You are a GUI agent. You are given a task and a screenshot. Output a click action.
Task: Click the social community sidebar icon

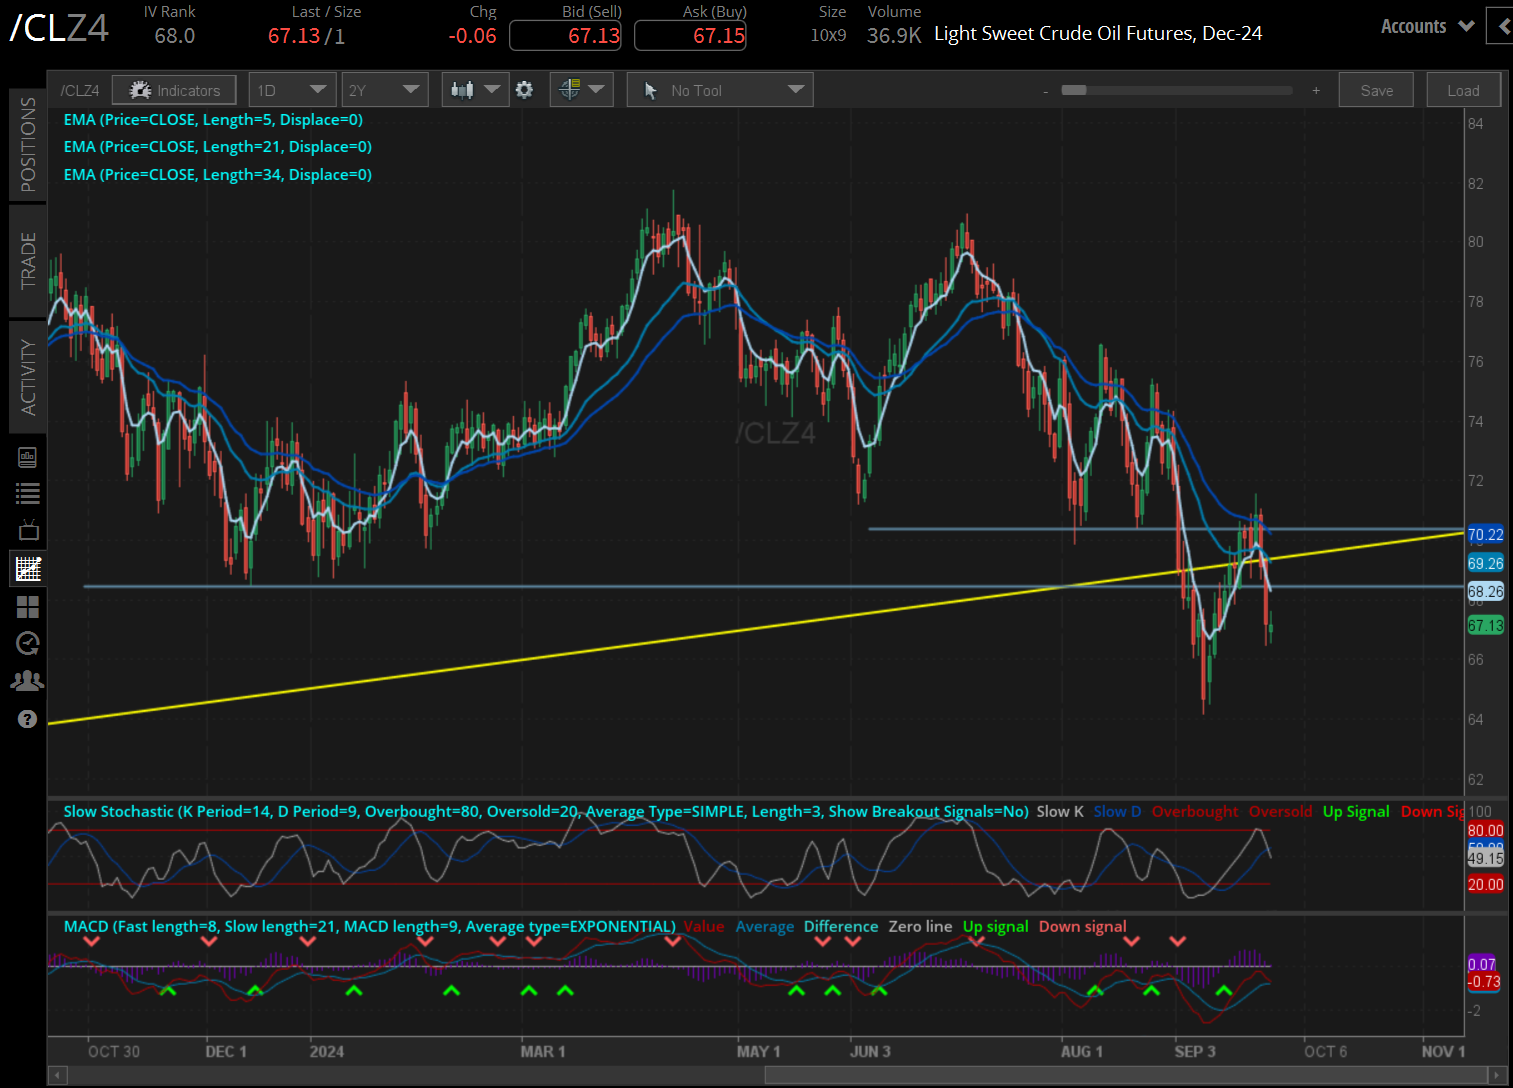pos(27,680)
